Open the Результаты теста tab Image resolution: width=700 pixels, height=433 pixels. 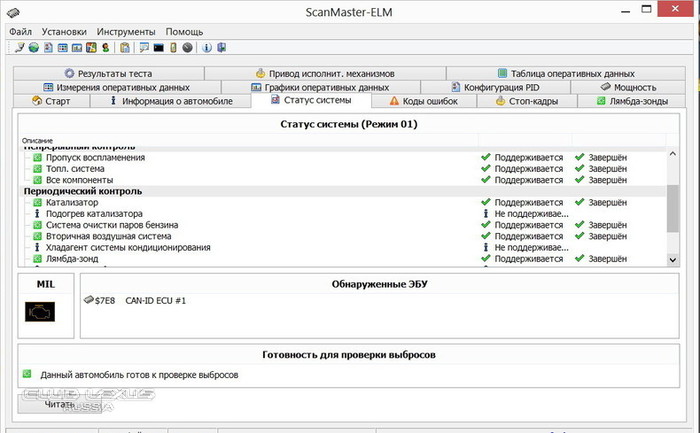(108, 74)
